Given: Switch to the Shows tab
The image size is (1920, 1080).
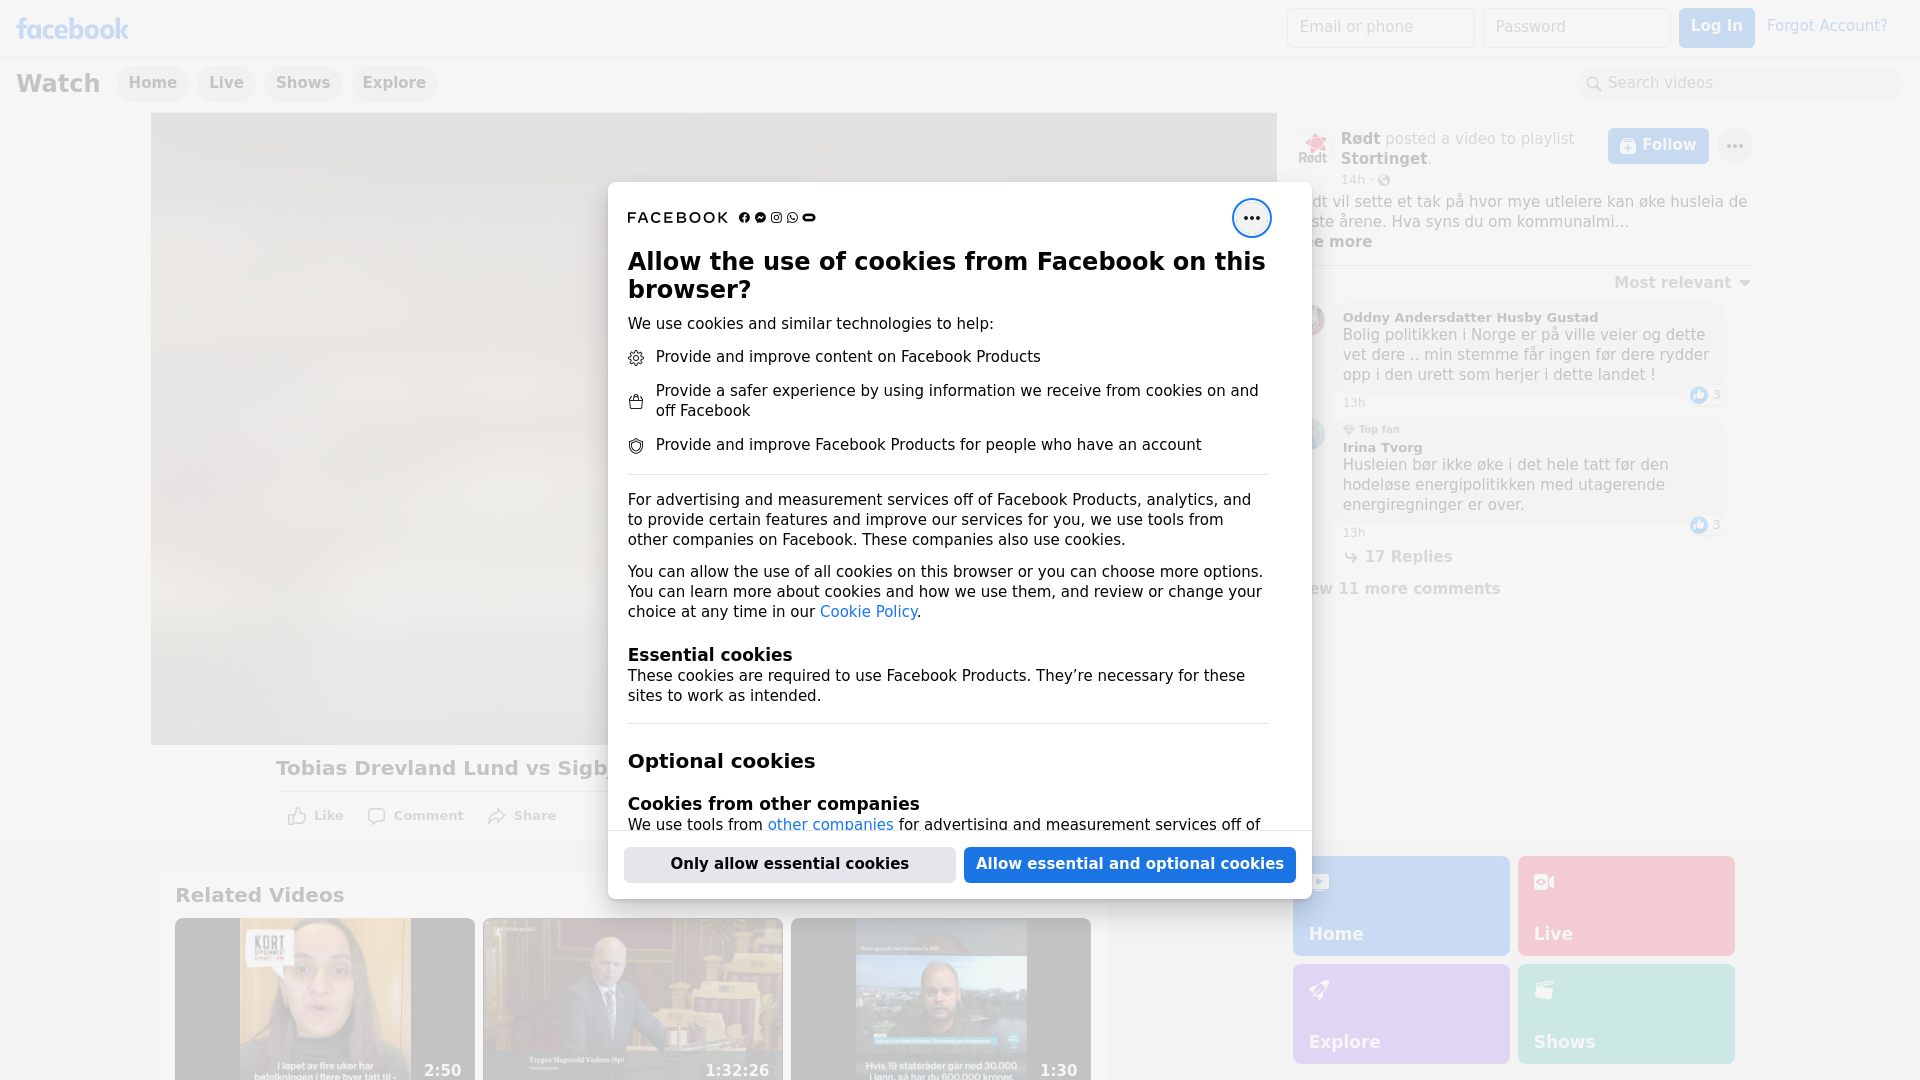Looking at the screenshot, I should click(x=303, y=84).
